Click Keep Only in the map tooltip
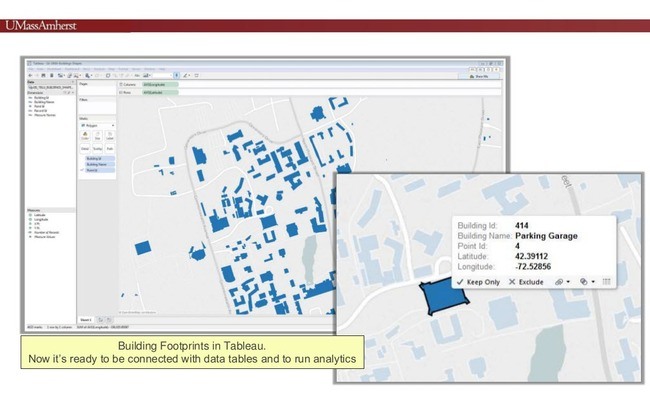The height and width of the screenshot is (407, 650). (x=478, y=282)
